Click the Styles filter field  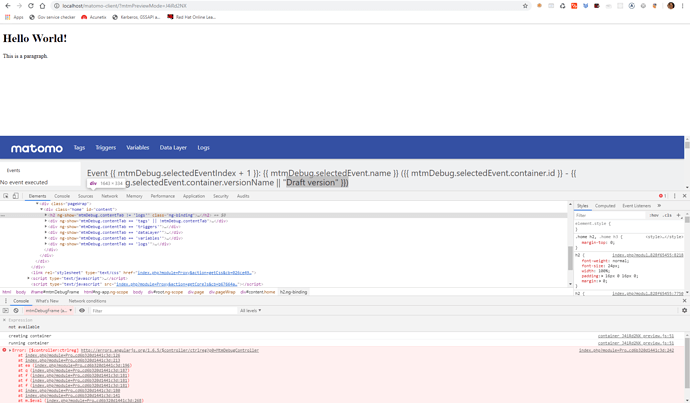click(609, 215)
